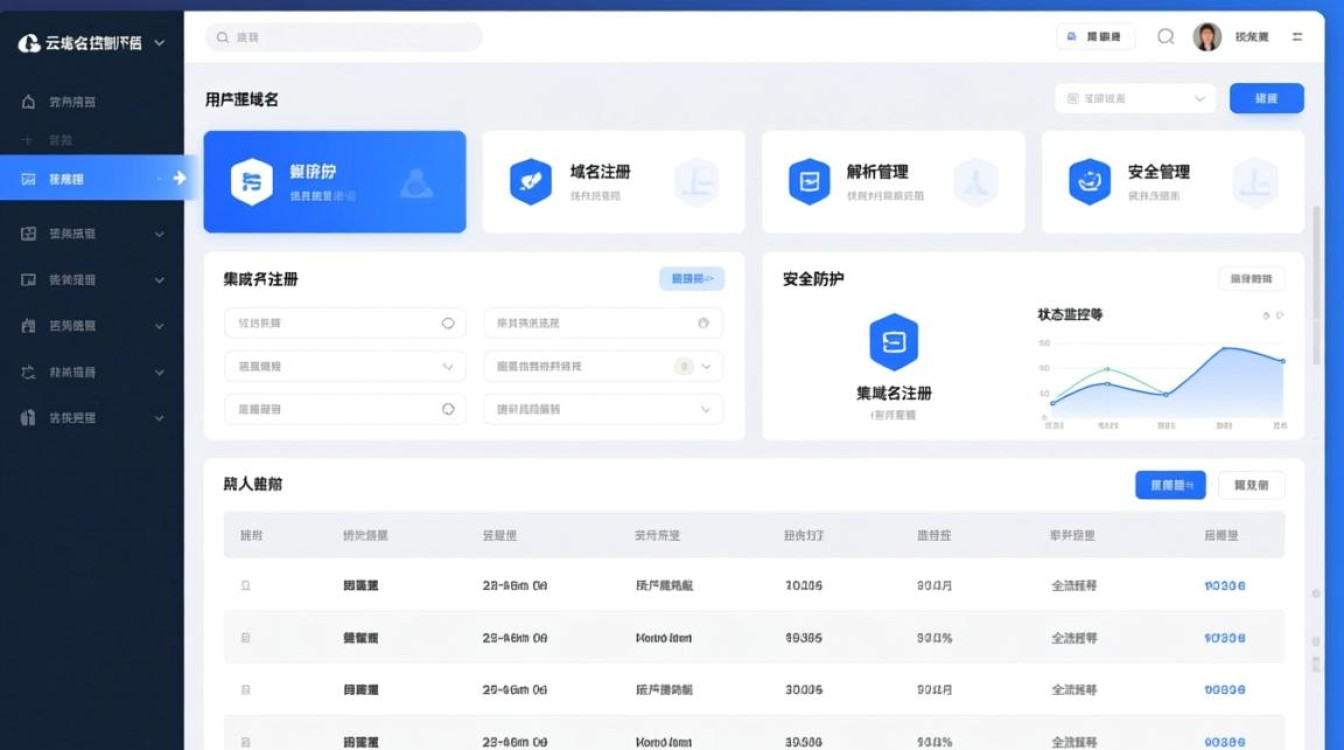The image size is (1344, 750).
Task: Click the 域名注册 rocket card icon
Action: tap(531, 181)
